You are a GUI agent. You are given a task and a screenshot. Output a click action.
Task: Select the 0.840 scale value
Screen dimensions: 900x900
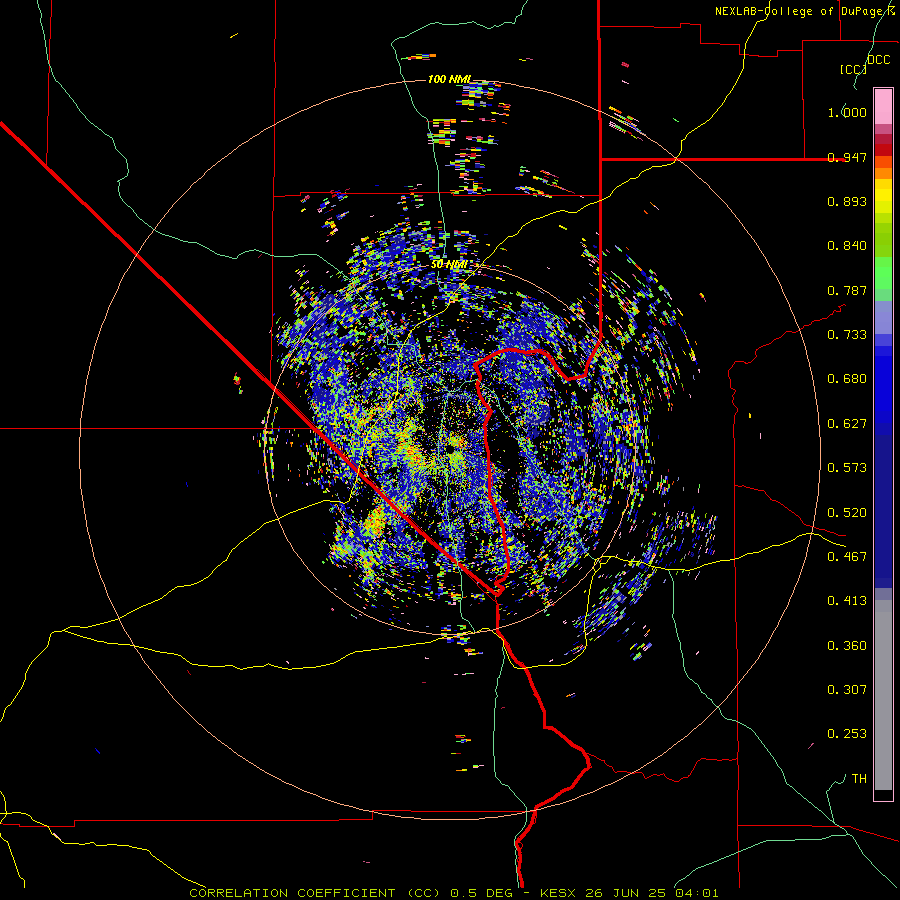coord(847,246)
